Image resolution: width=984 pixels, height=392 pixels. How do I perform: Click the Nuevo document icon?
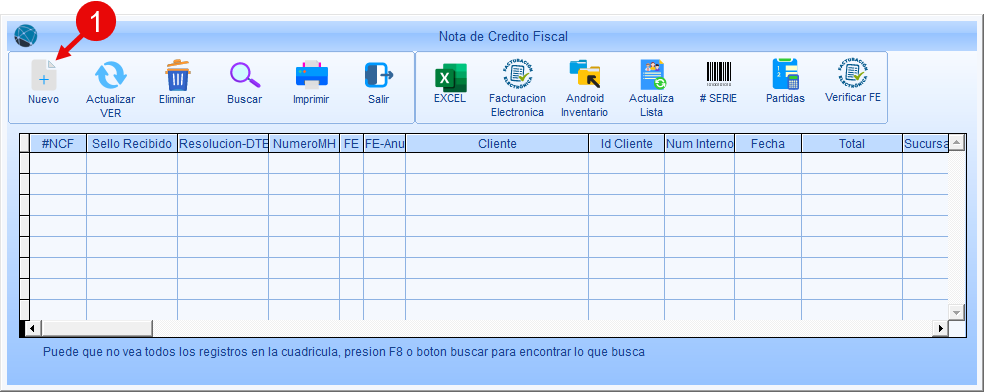[43, 75]
